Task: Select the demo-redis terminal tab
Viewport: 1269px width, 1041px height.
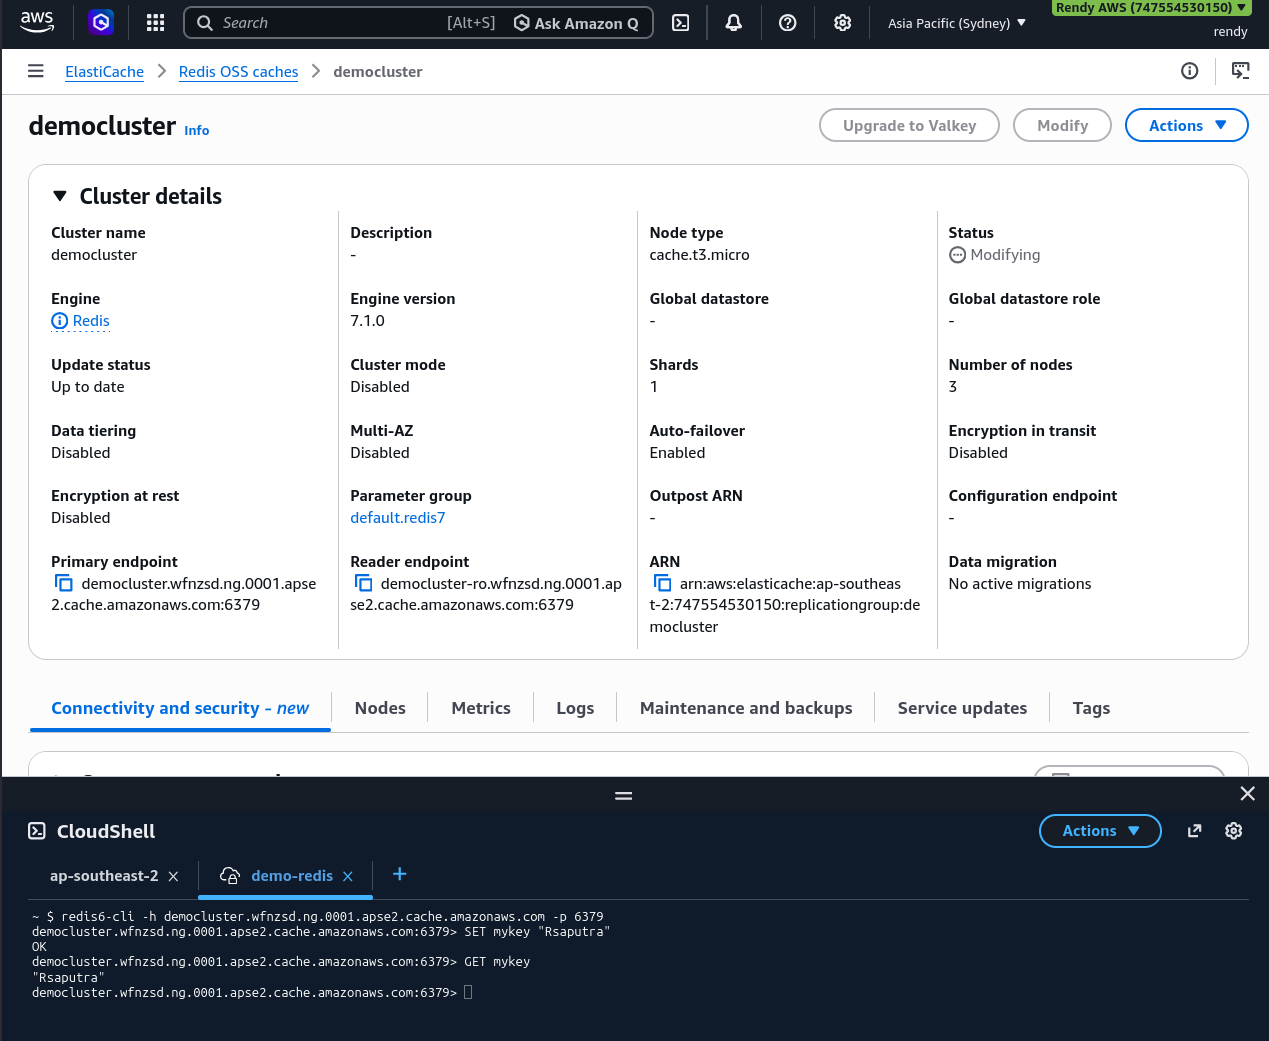Action: click(x=292, y=876)
